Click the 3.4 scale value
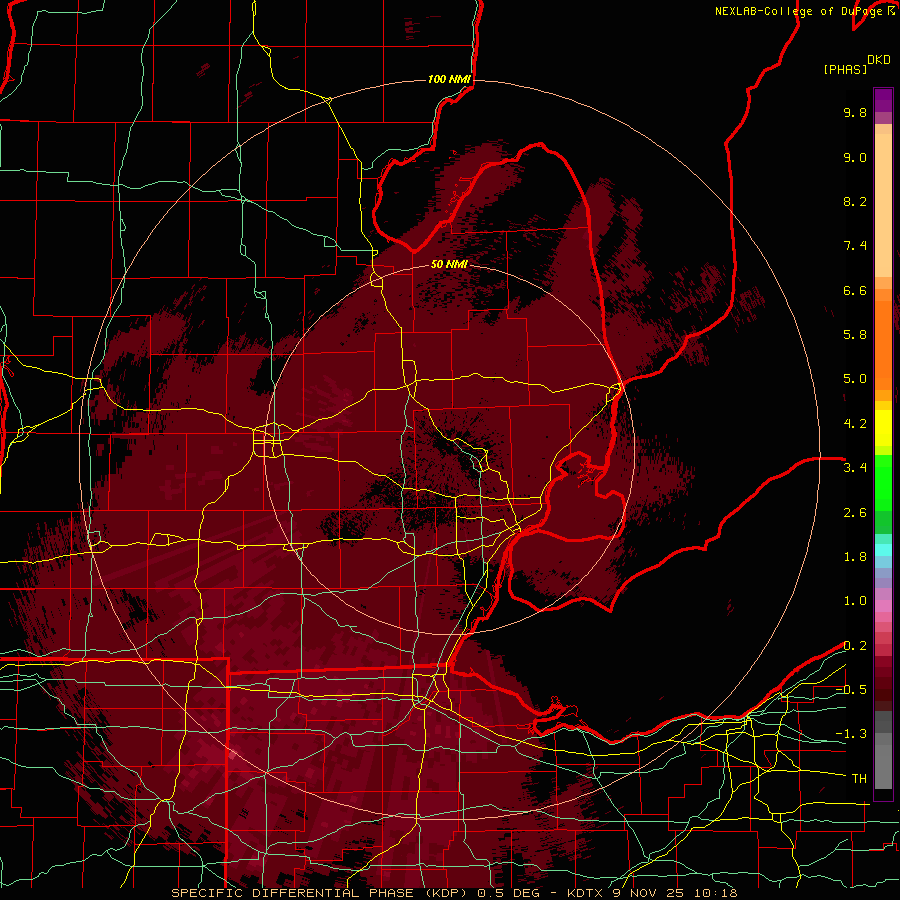This screenshot has height=900, width=900. pyautogui.click(x=855, y=468)
